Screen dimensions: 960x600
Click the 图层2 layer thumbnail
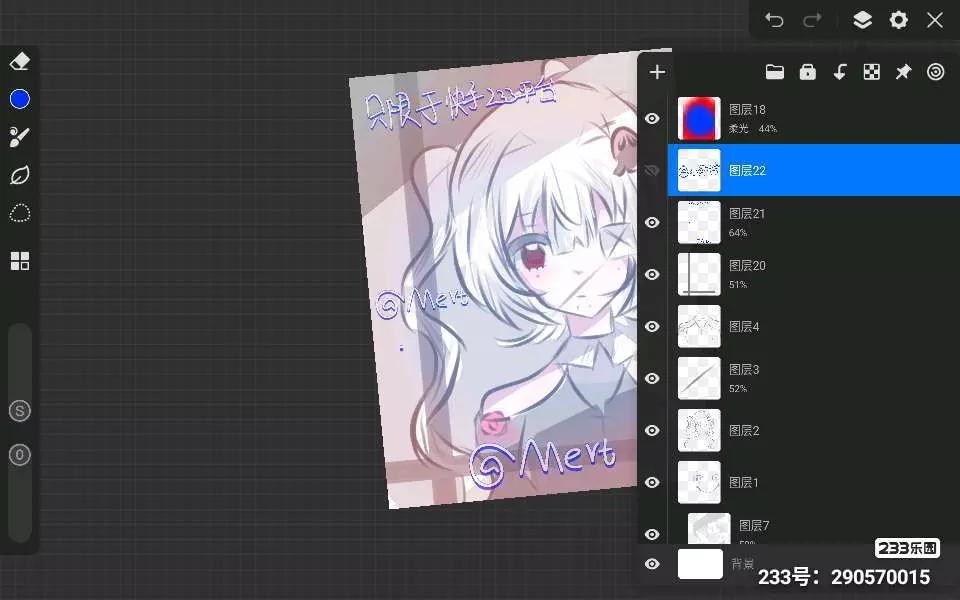[x=699, y=430]
